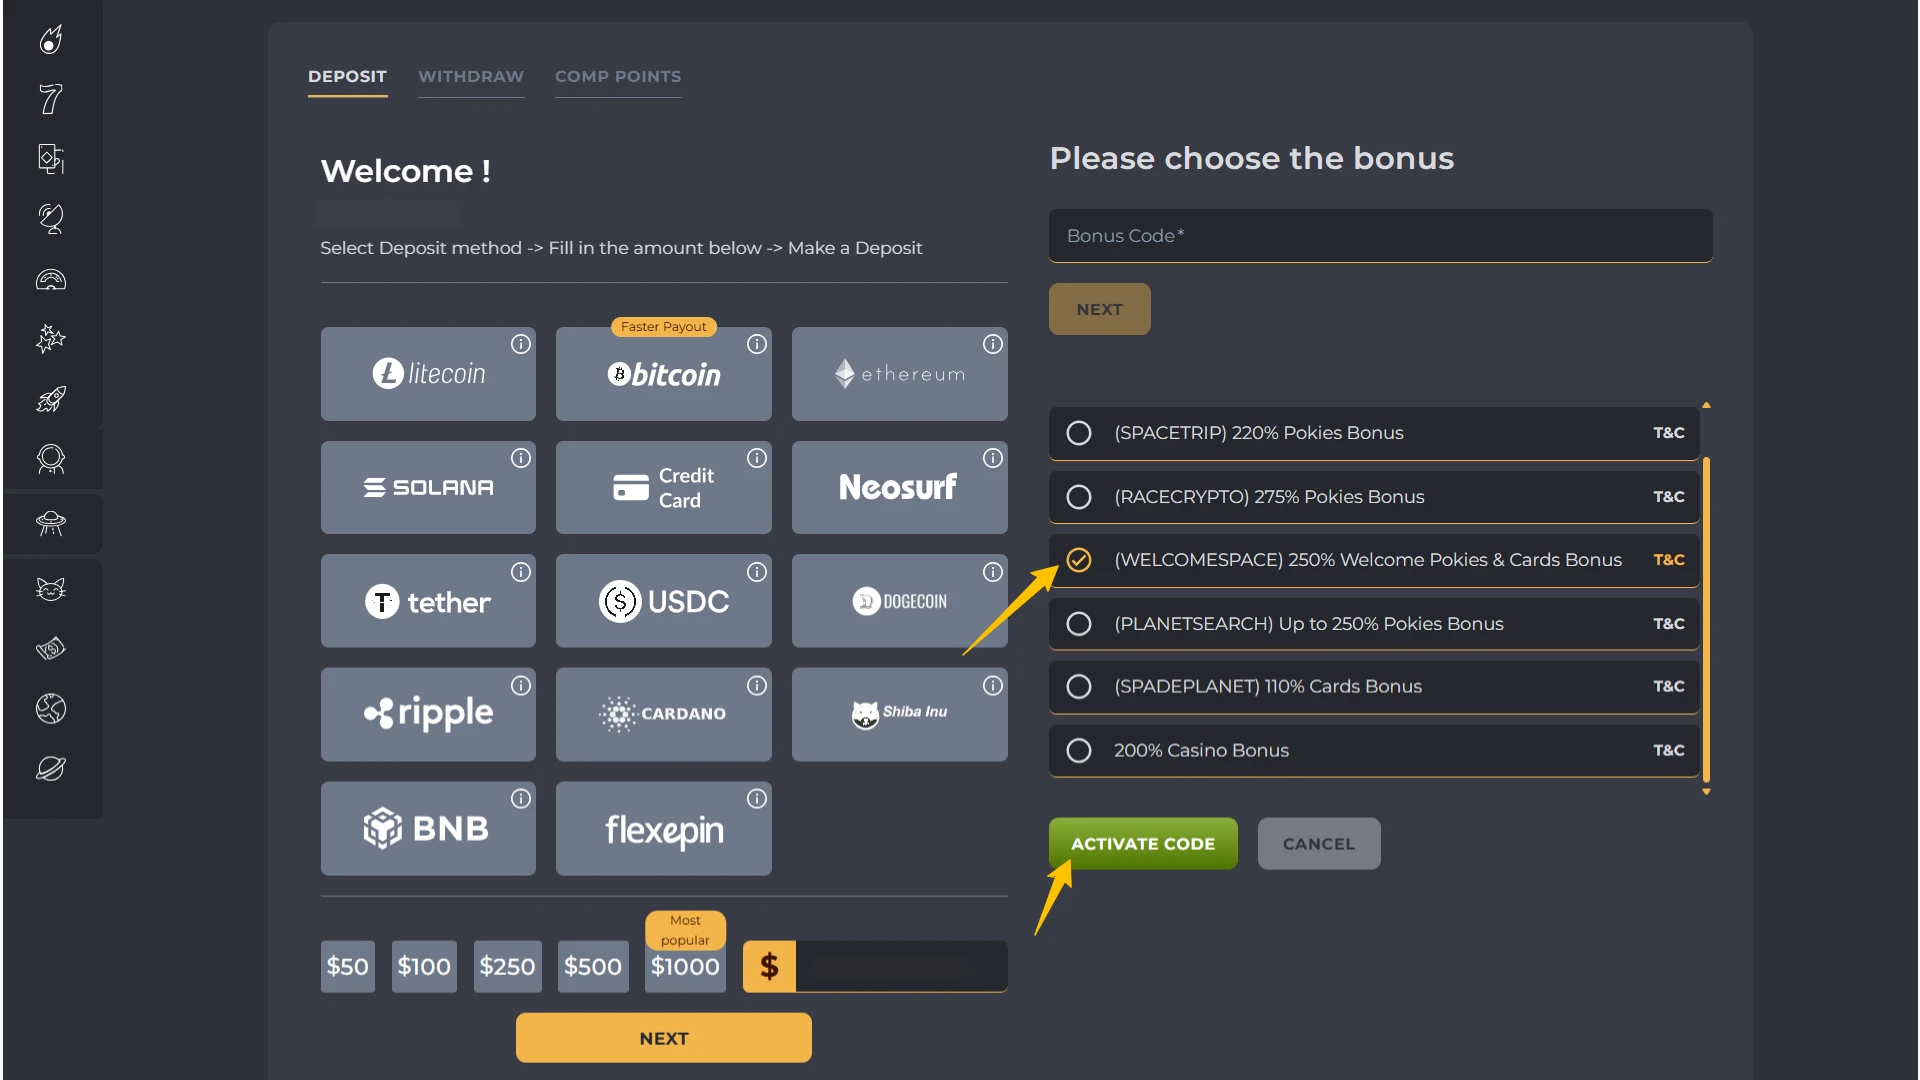Image resolution: width=1920 pixels, height=1080 pixels.
Task: Open the info icon on Bitcoin tile
Action: pyautogui.click(x=757, y=344)
